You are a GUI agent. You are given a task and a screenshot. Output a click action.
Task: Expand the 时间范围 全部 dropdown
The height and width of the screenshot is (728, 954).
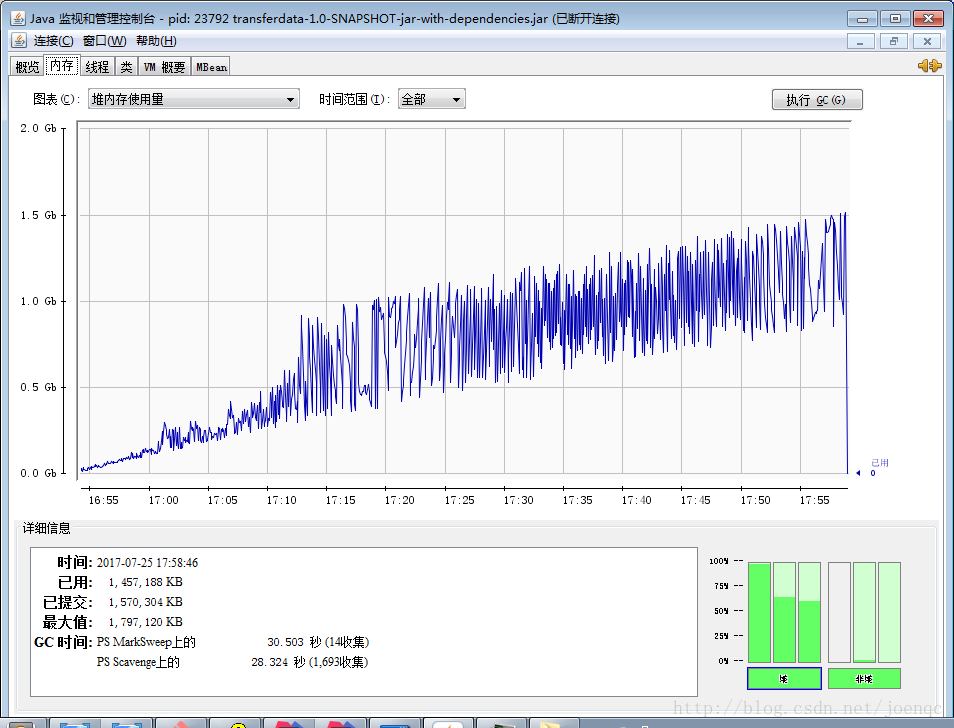(x=431, y=99)
